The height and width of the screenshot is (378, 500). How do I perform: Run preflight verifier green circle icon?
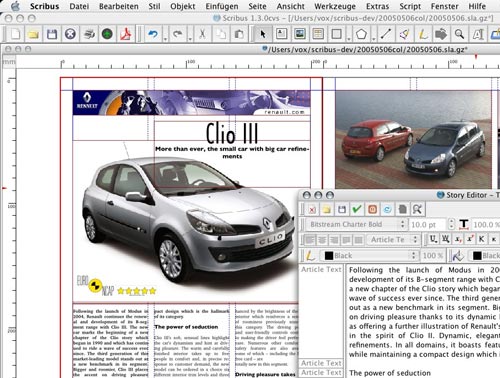(107, 34)
